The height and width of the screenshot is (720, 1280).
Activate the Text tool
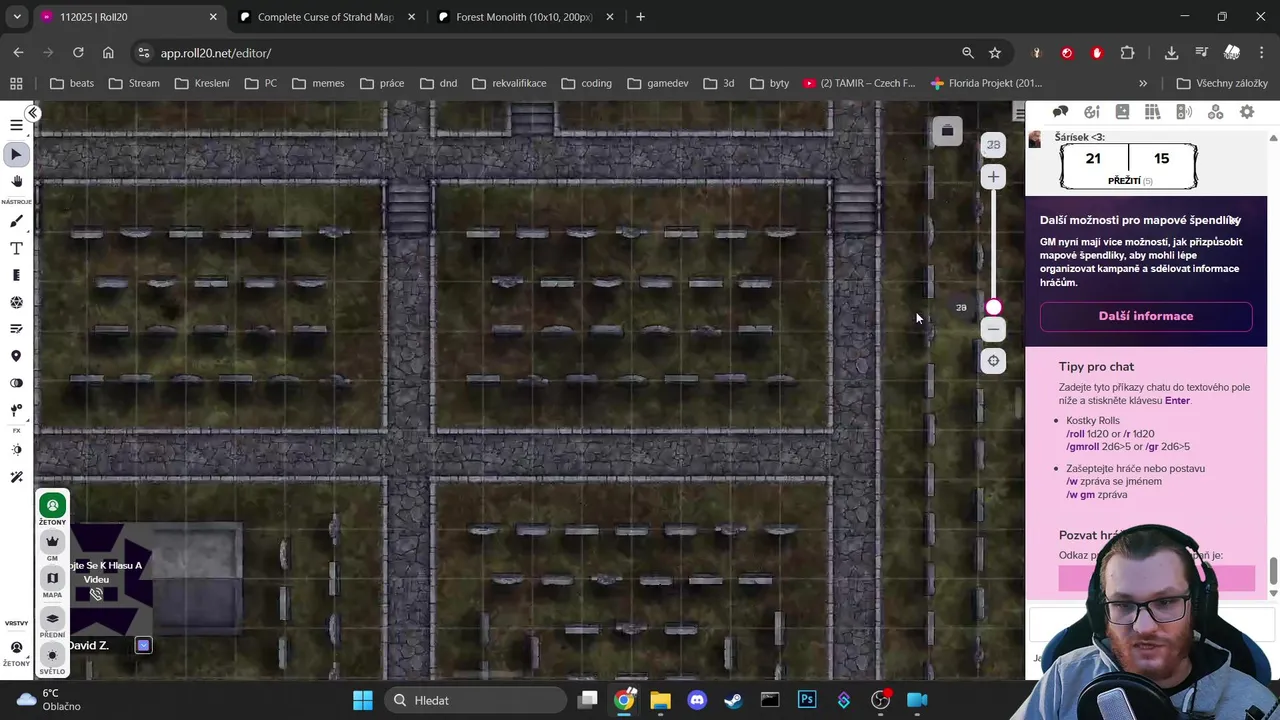16,248
